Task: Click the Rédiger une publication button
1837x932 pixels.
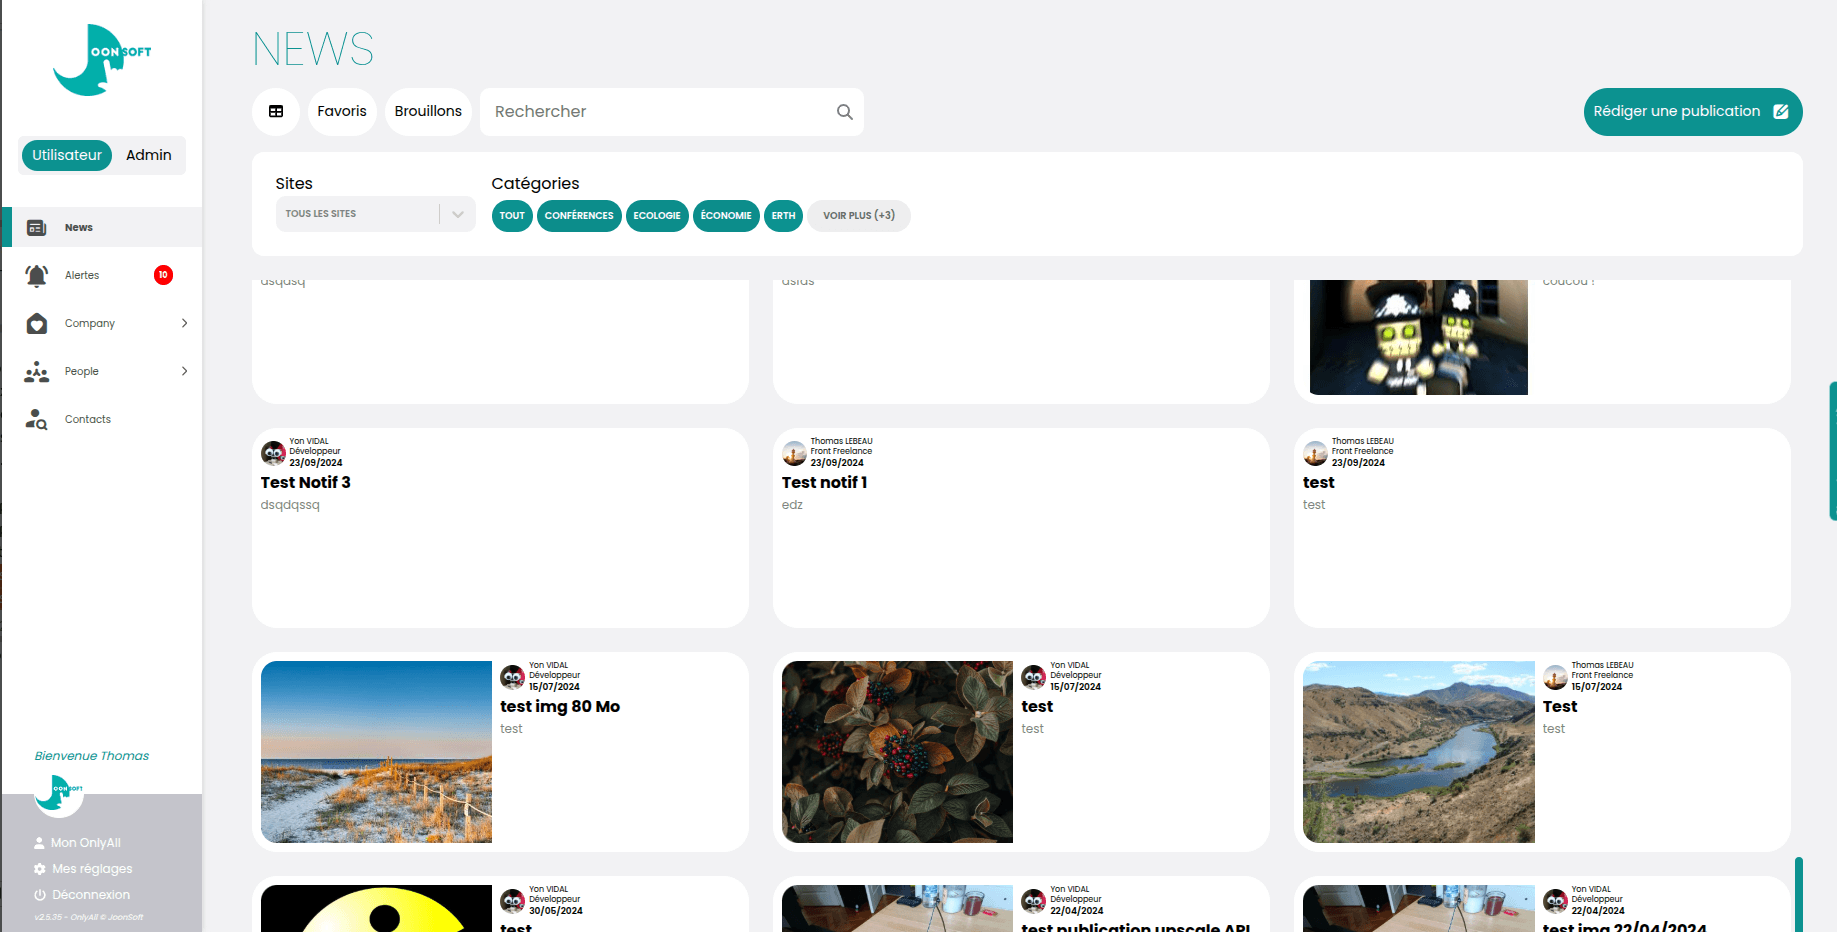Action: tap(1692, 111)
